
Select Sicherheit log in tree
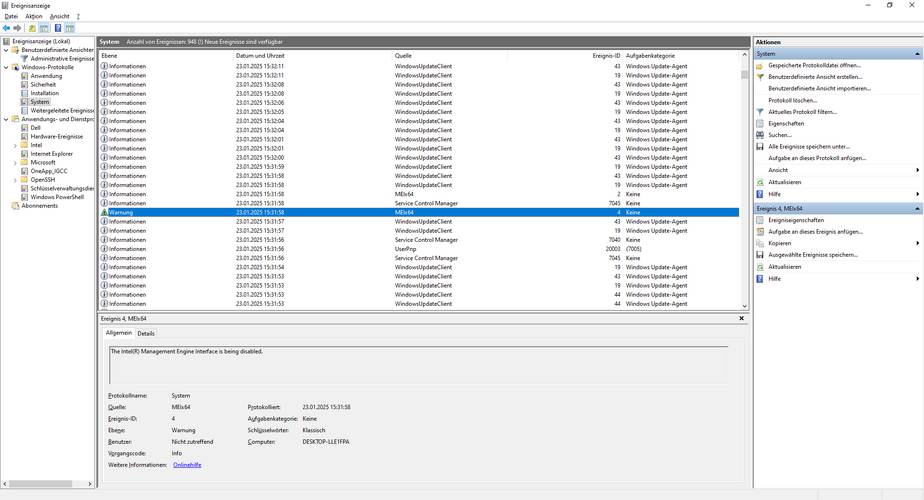(43, 84)
